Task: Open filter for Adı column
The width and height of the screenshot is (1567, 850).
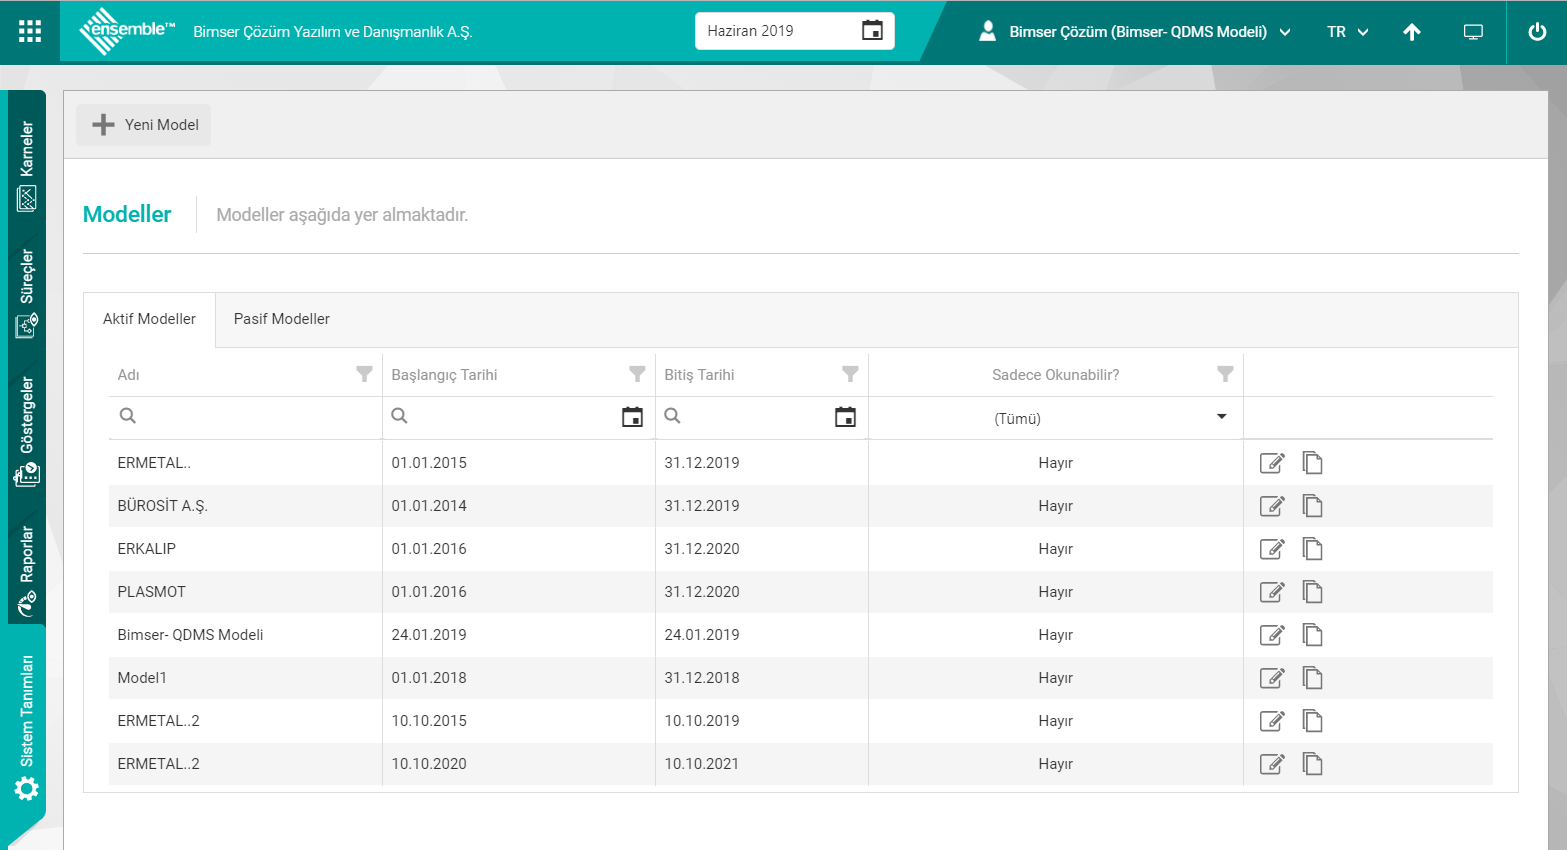Action: [364, 374]
